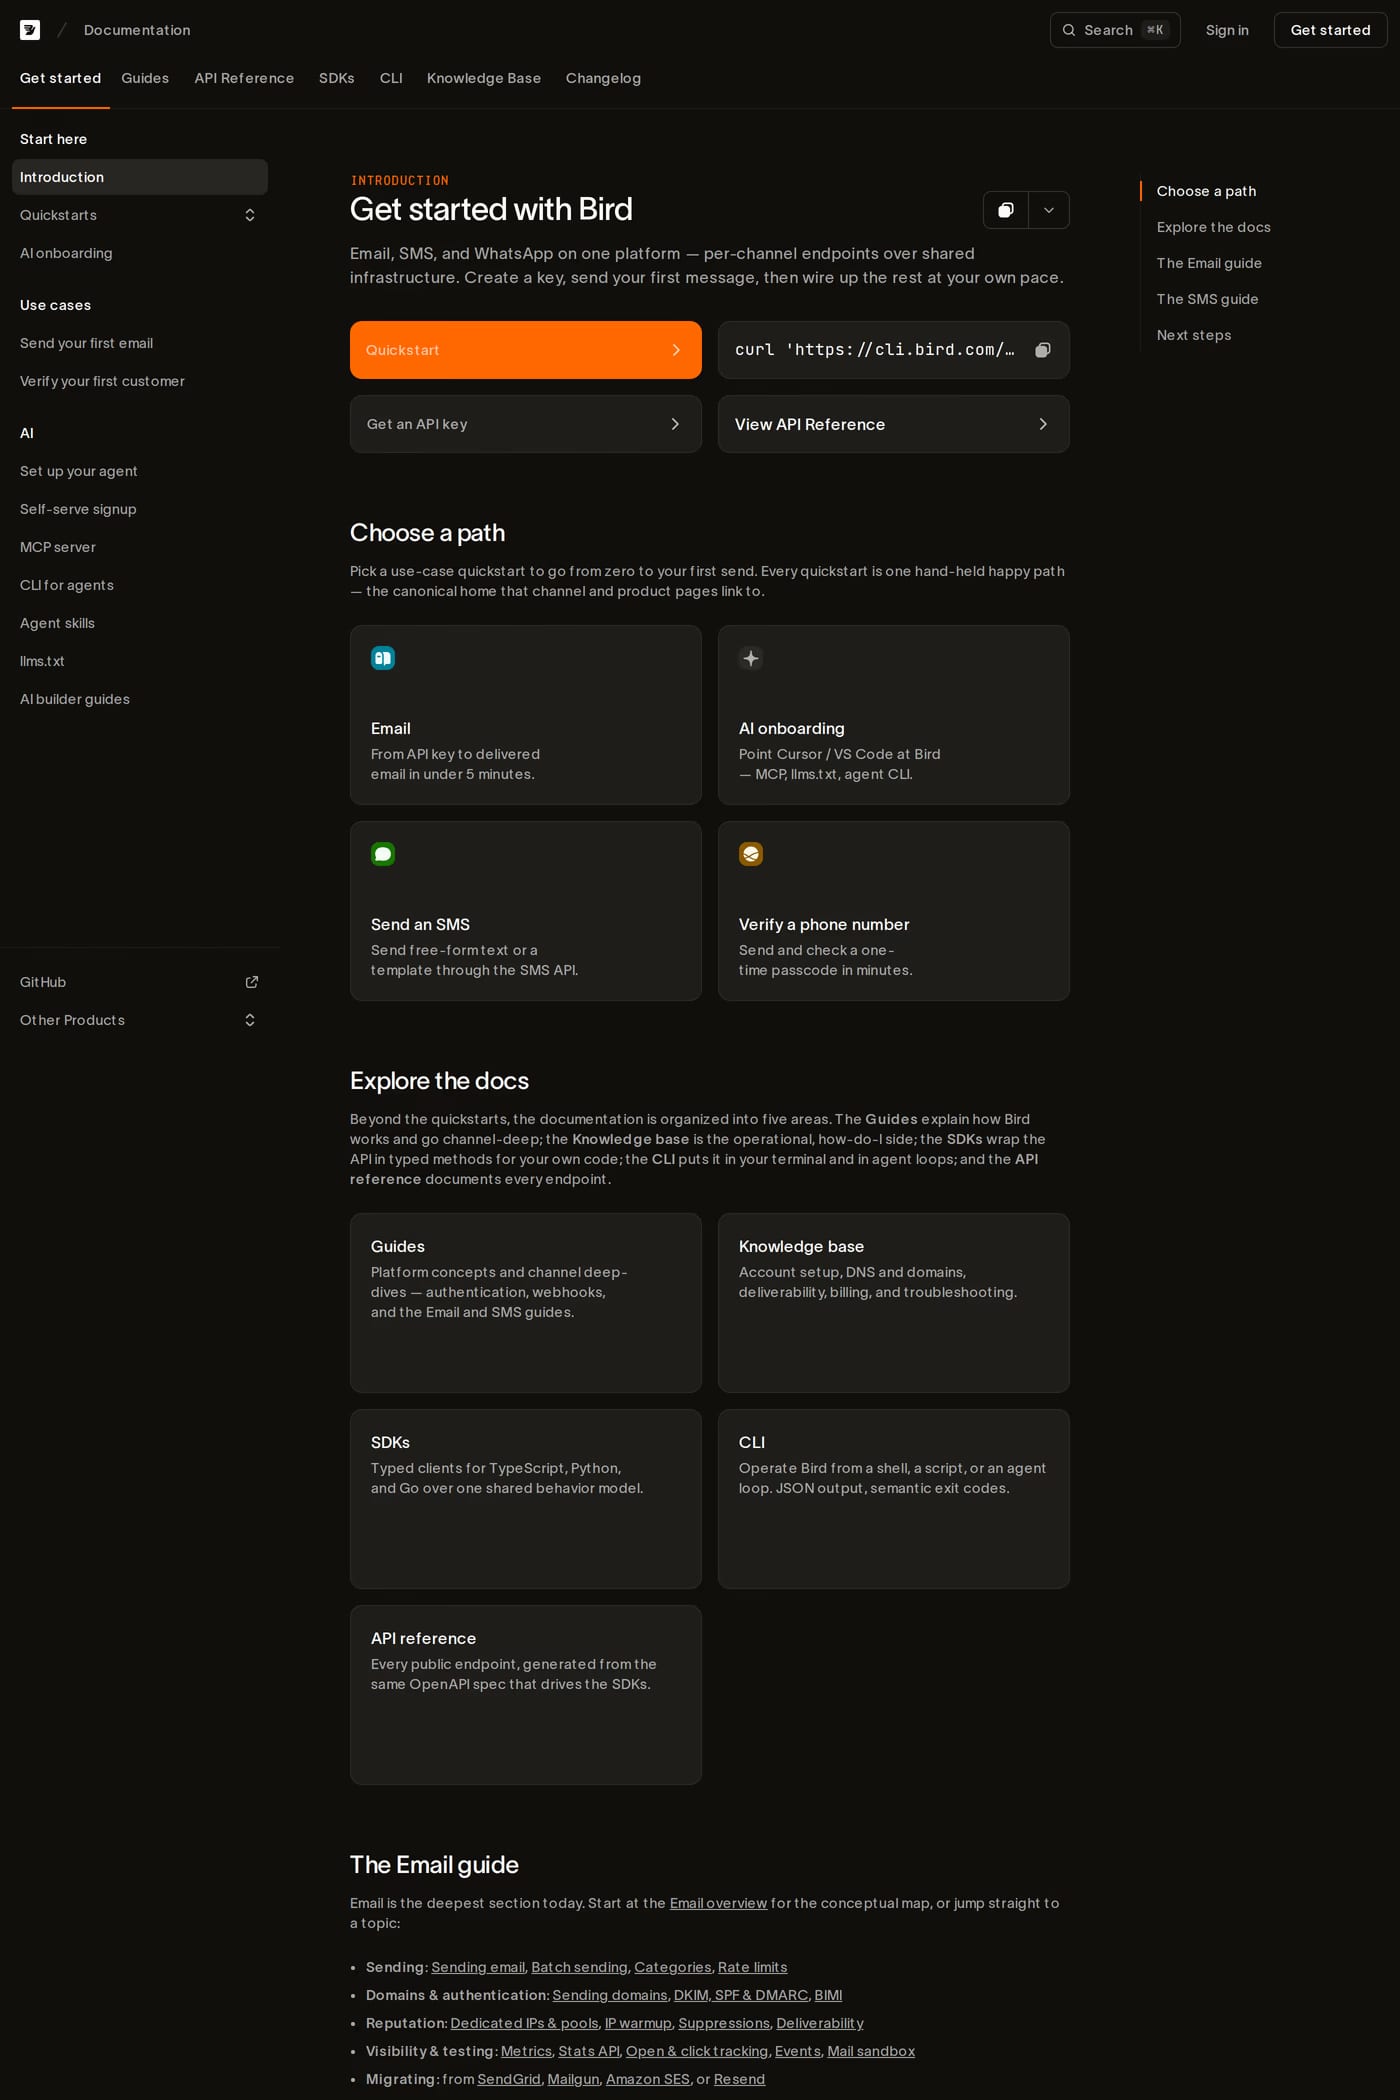Open the Search box
This screenshot has height=2100, width=1400.
(x=1115, y=30)
